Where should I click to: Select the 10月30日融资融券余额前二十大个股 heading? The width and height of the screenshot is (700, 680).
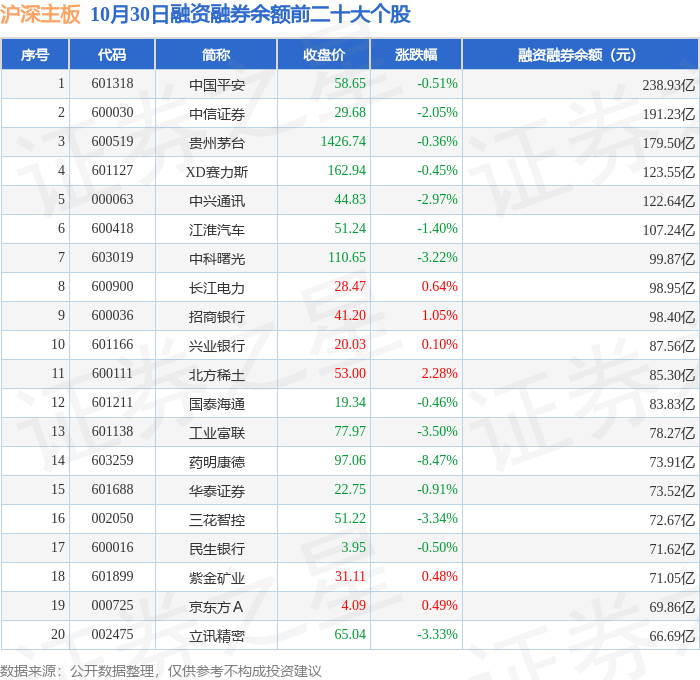pos(250,14)
